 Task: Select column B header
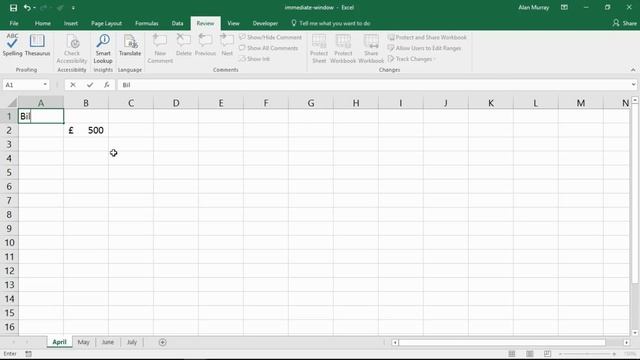(x=86, y=103)
